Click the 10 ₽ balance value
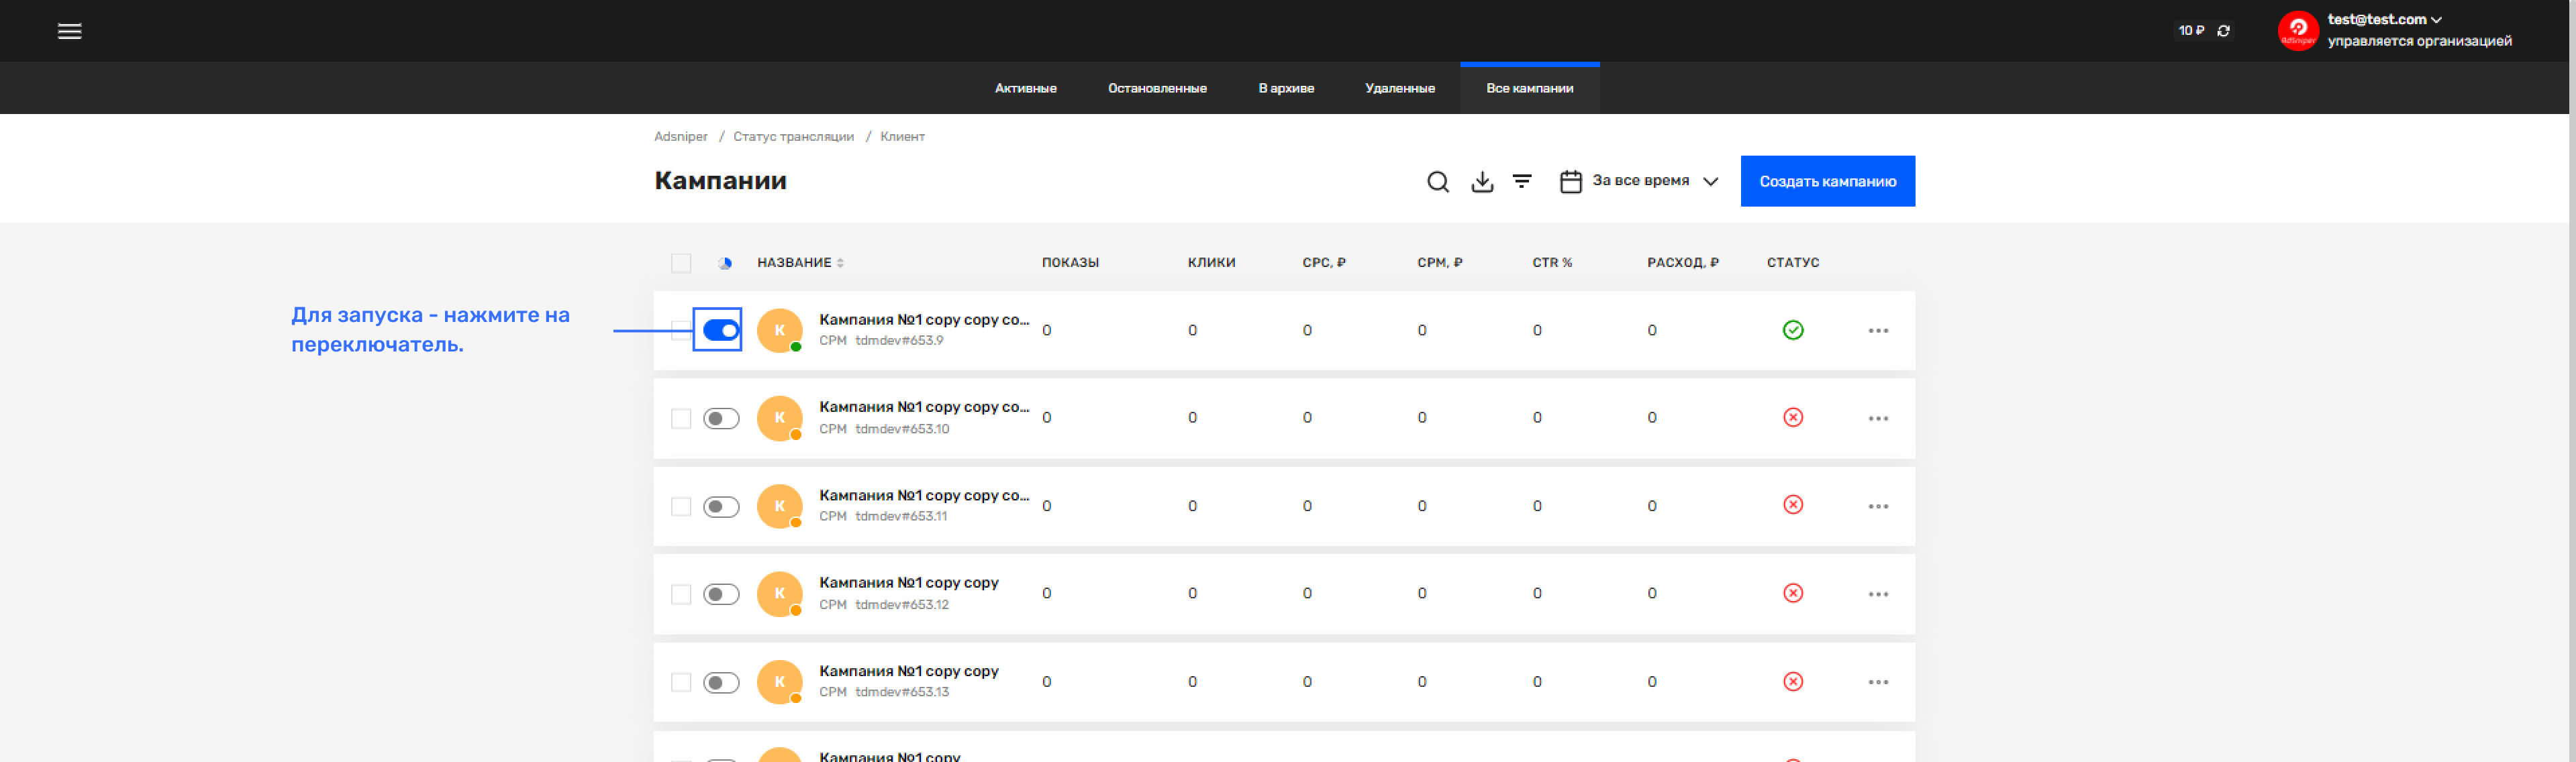The width and height of the screenshot is (2576, 762). [x=2191, y=31]
